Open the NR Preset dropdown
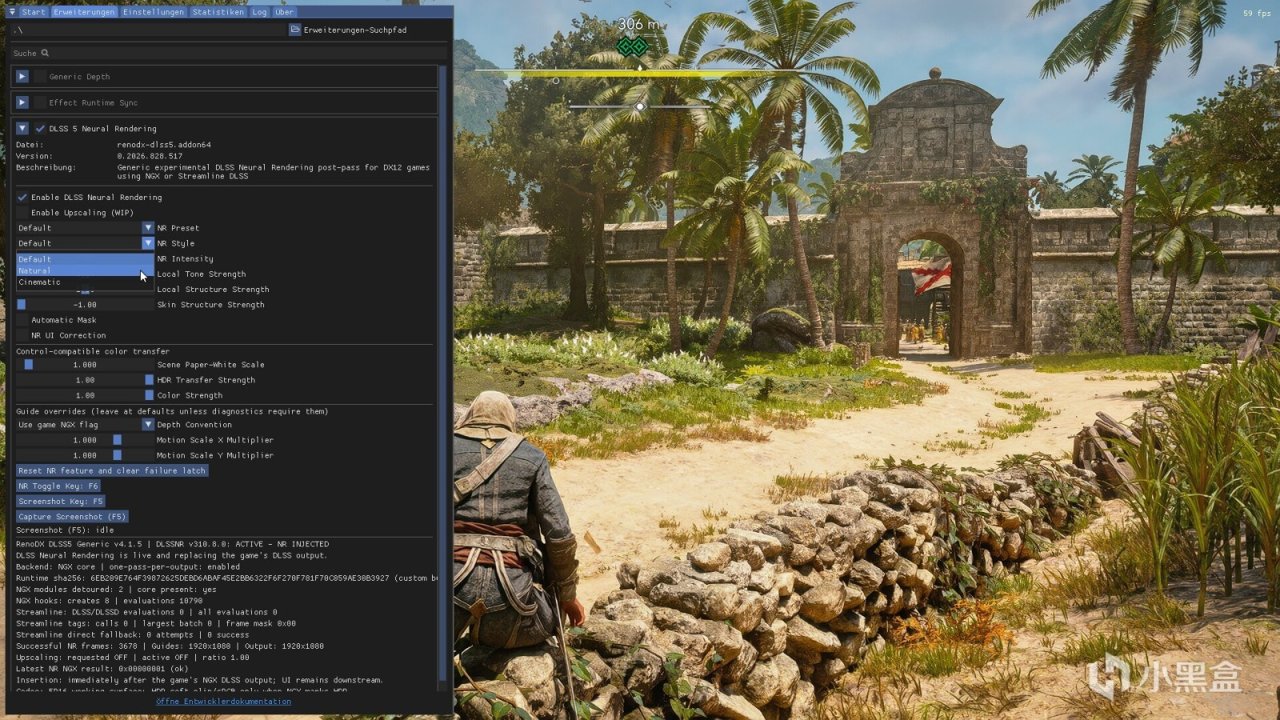This screenshot has width=1280, height=720. pyautogui.click(x=85, y=228)
